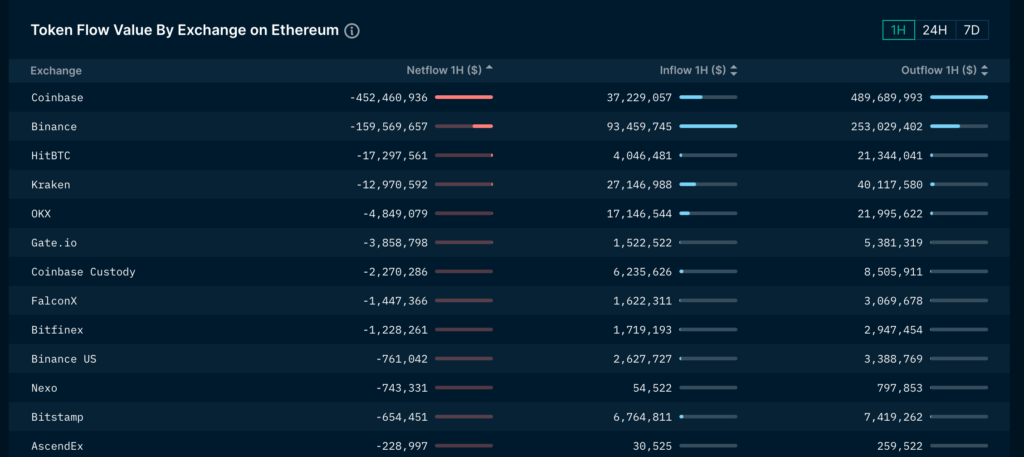Switch to the 1H time range

tap(898, 30)
